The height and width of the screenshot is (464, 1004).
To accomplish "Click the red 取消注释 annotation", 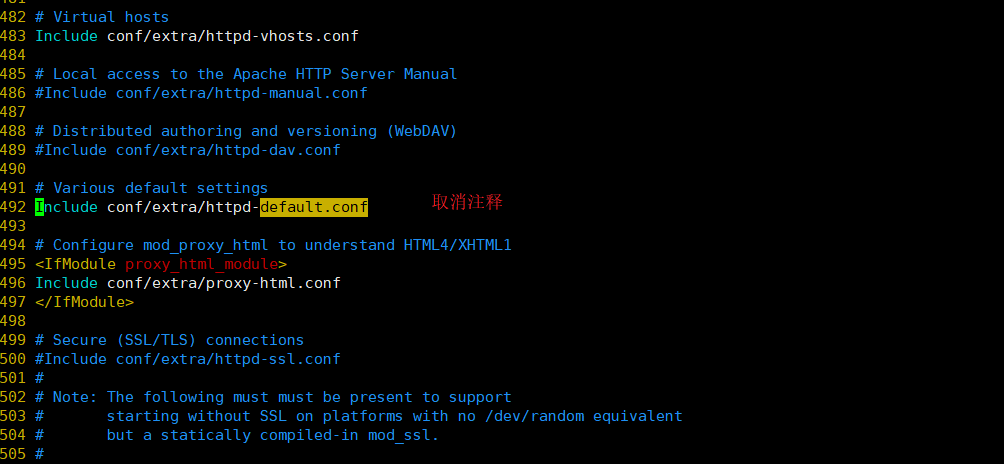I will tap(467, 202).
